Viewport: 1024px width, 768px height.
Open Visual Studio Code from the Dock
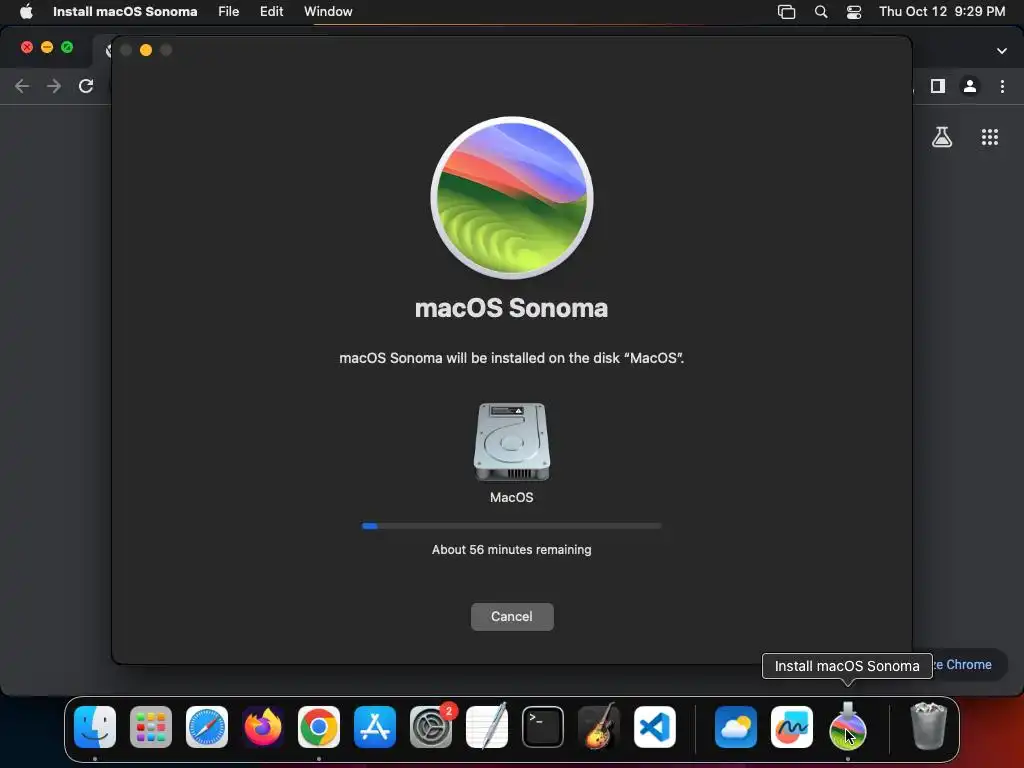[x=655, y=727]
